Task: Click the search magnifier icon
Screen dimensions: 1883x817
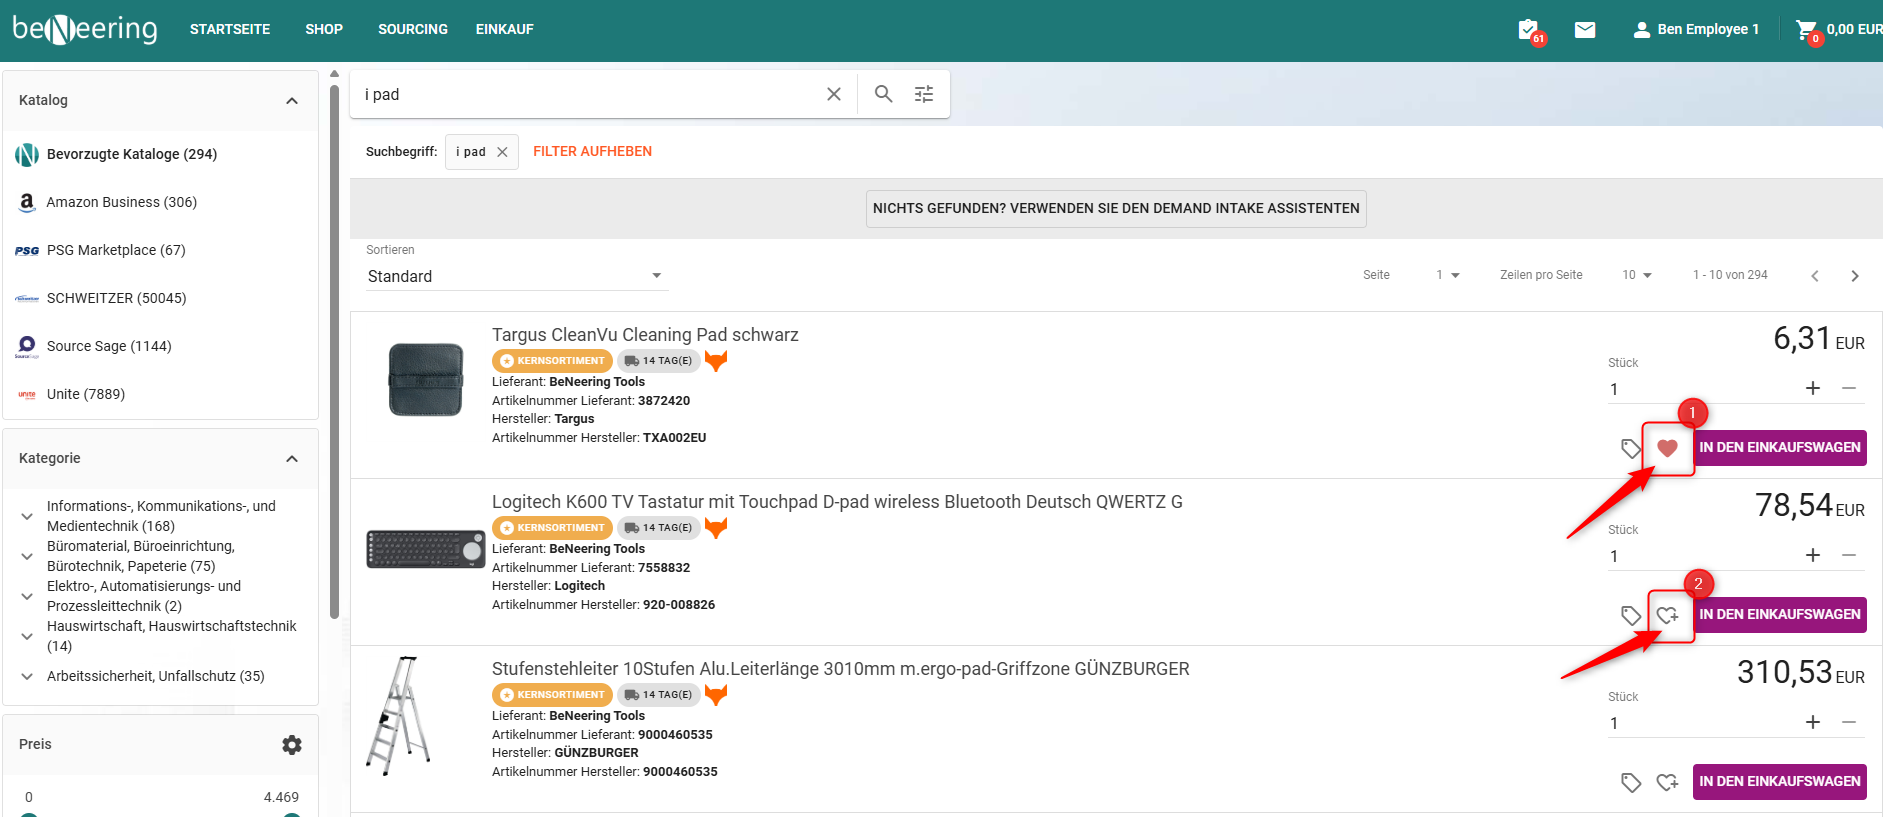Action: point(883,94)
